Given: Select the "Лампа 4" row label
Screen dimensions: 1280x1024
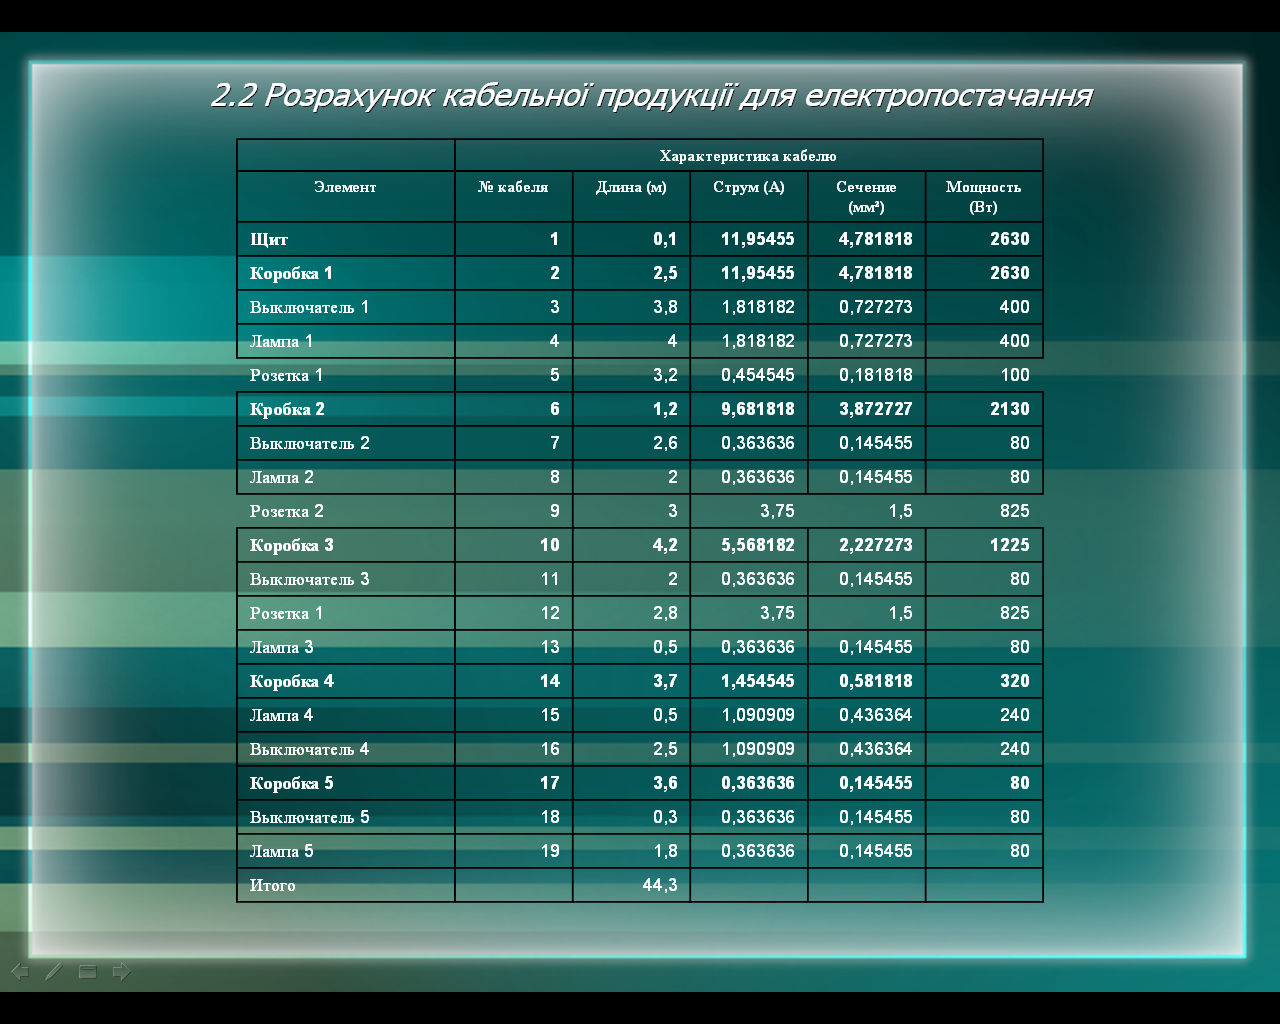Looking at the screenshot, I should [x=281, y=716].
